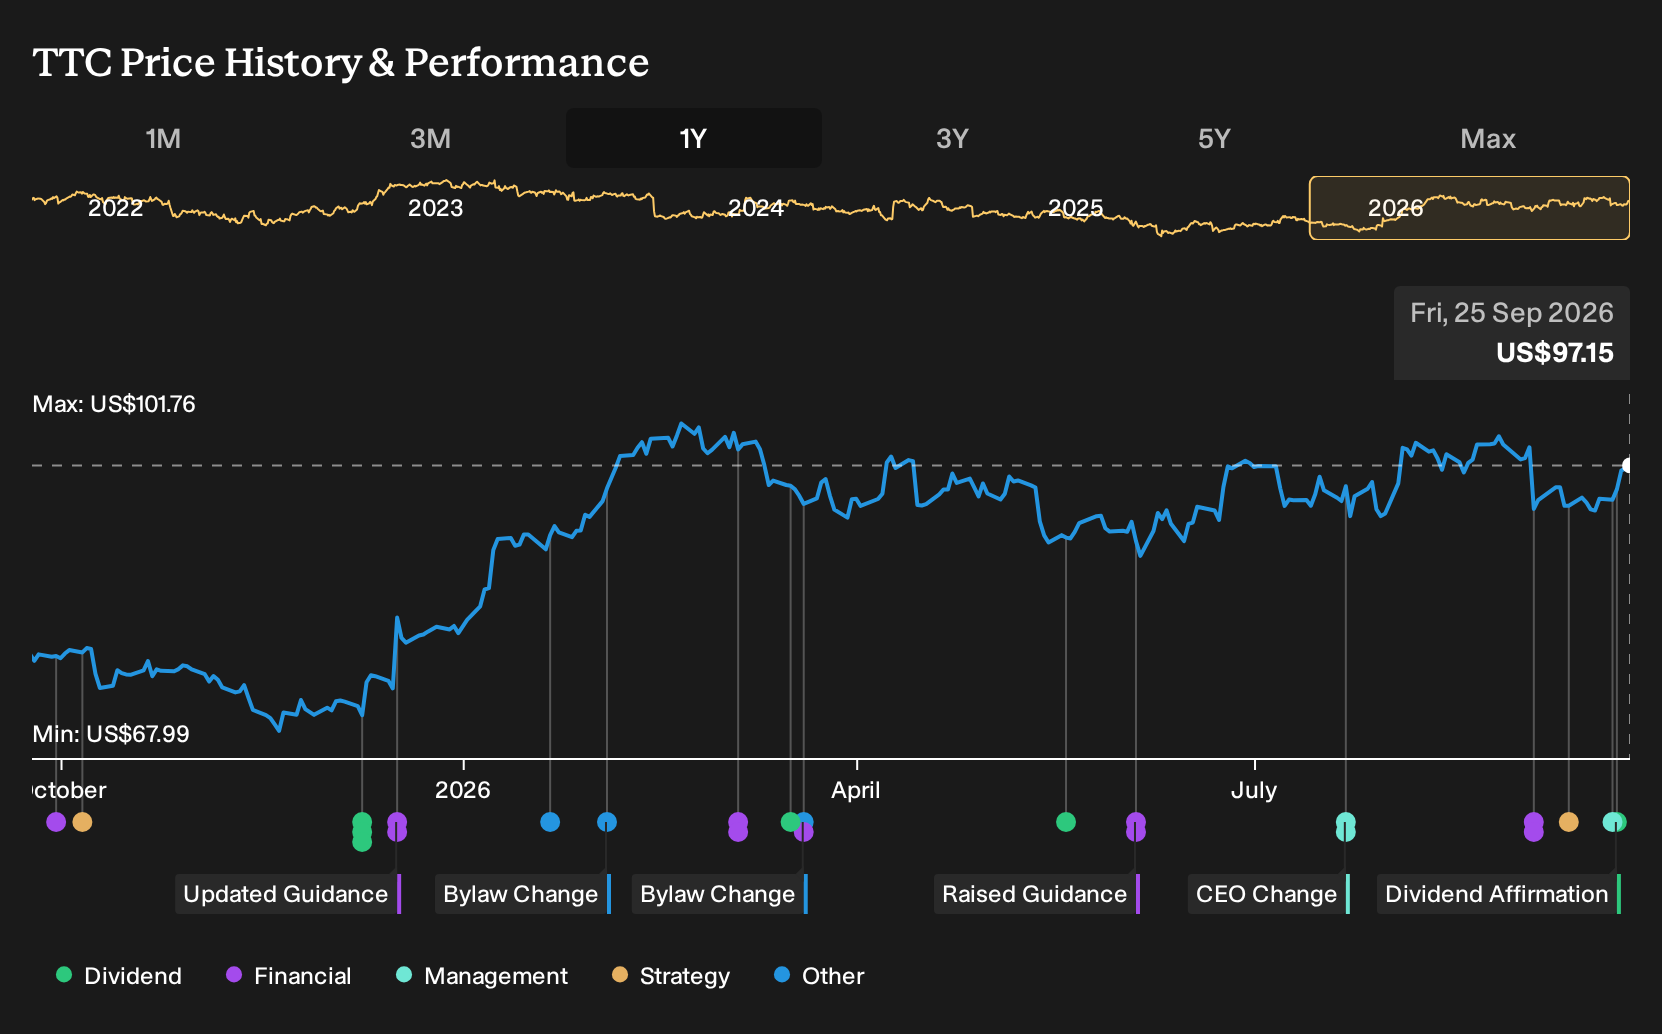The width and height of the screenshot is (1662, 1034).
Task: Click the July axis label
Action: (x=1254, y=790)
